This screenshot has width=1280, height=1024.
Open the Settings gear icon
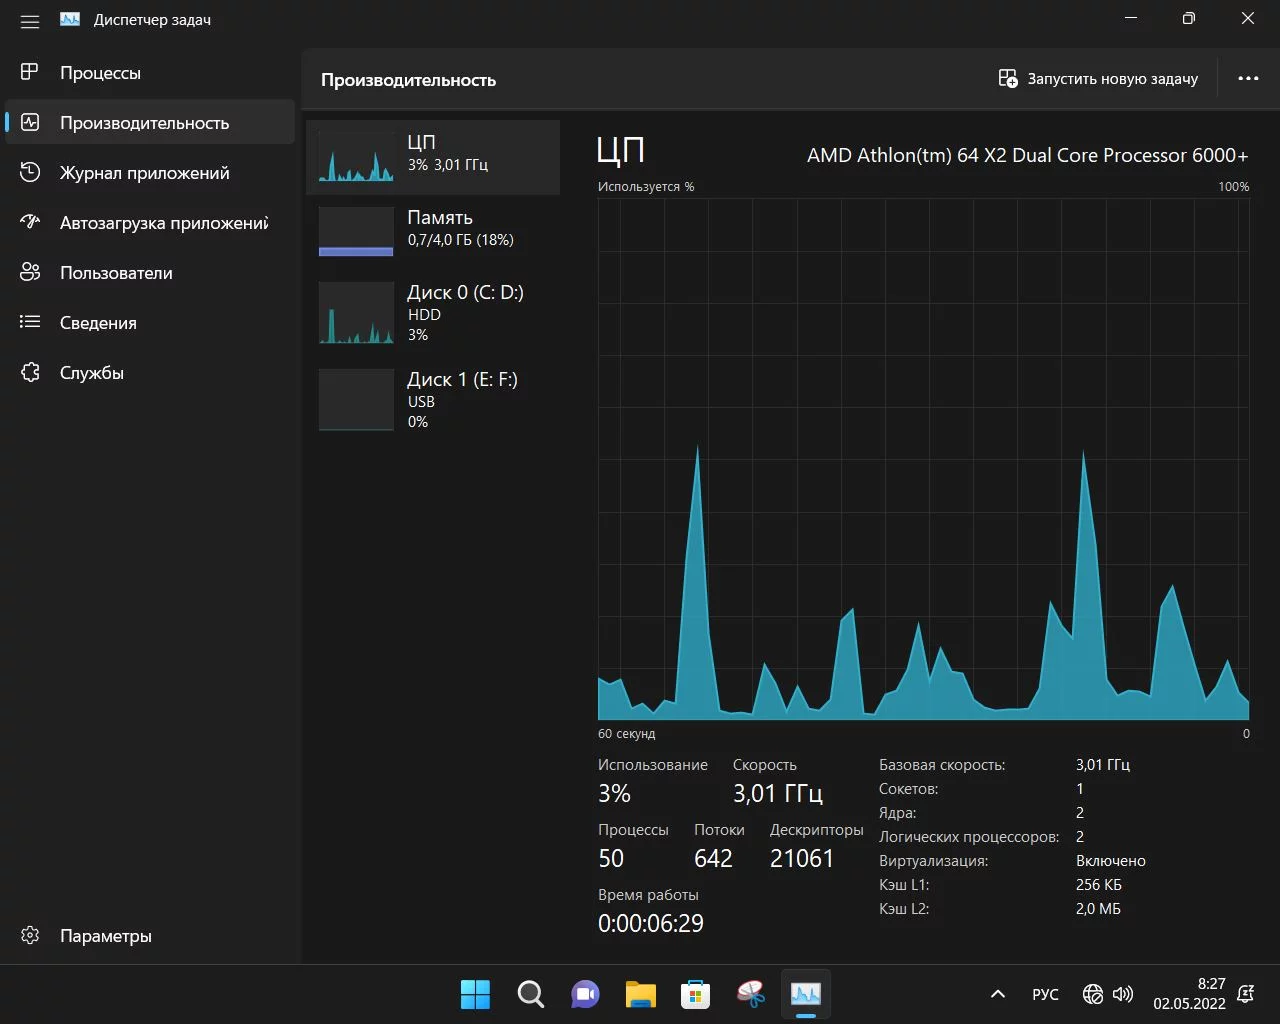[30, 935]
